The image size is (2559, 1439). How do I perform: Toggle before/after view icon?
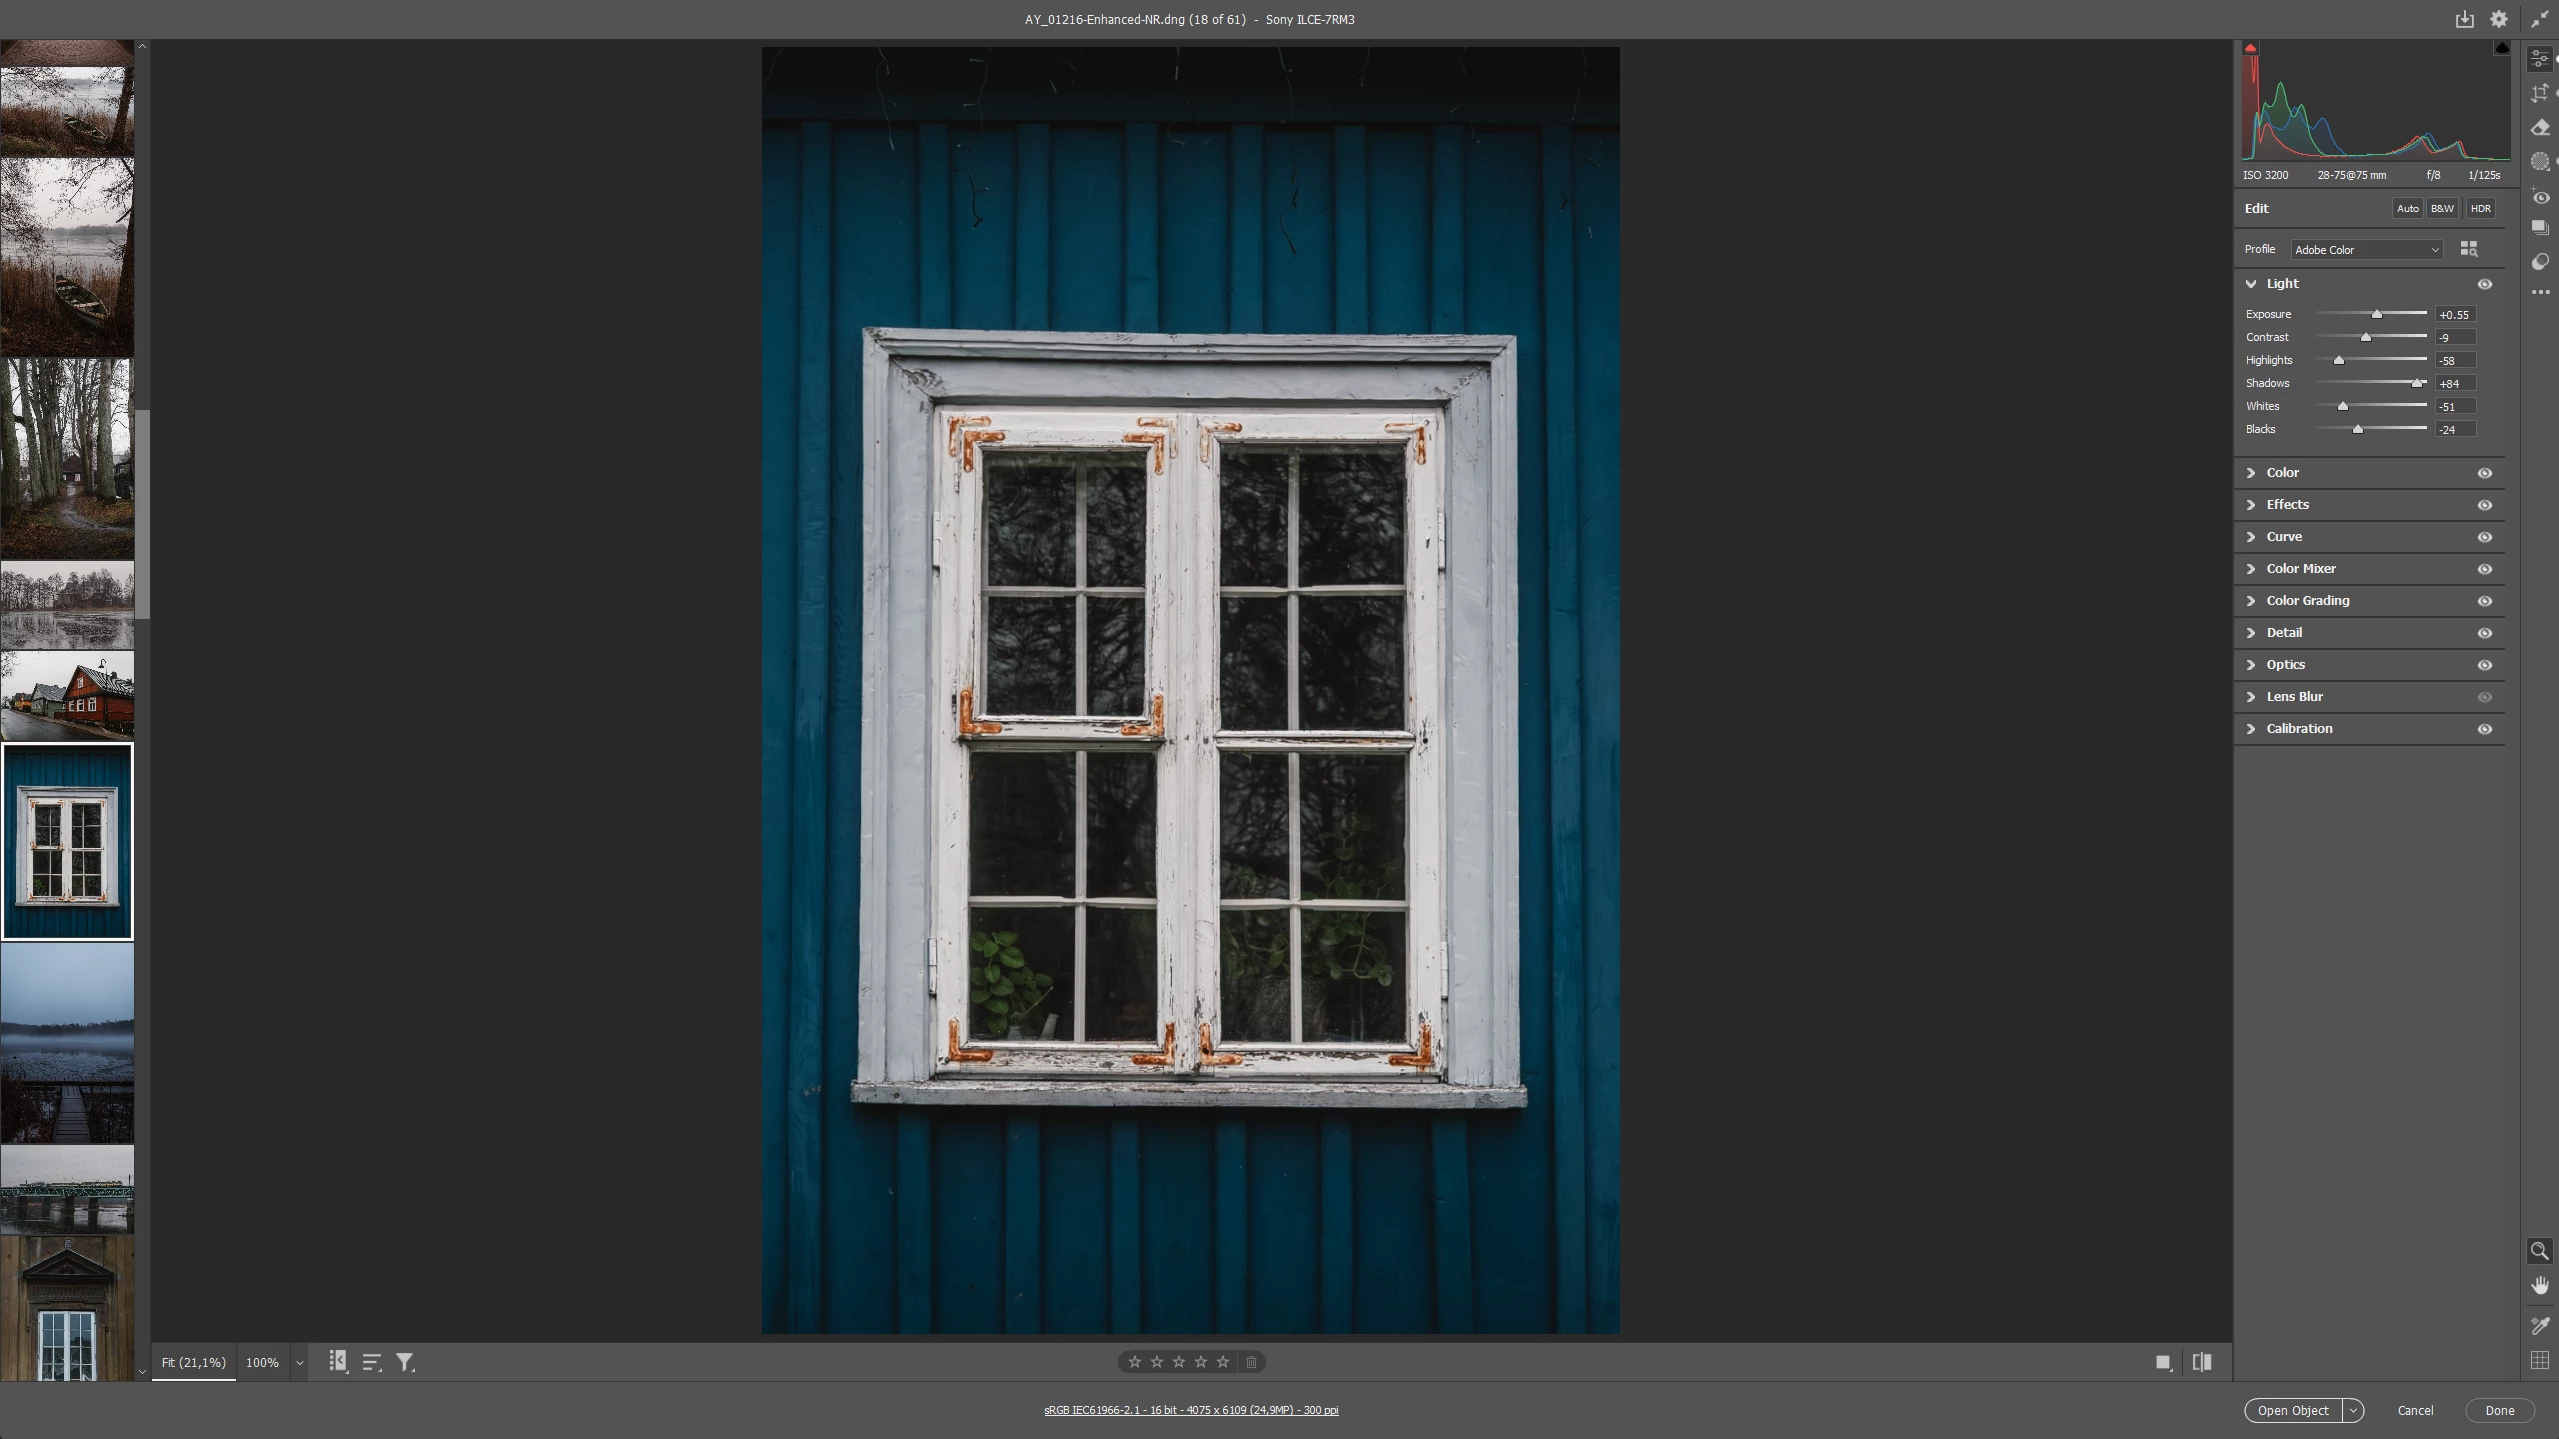(x=2201, y=1362)
